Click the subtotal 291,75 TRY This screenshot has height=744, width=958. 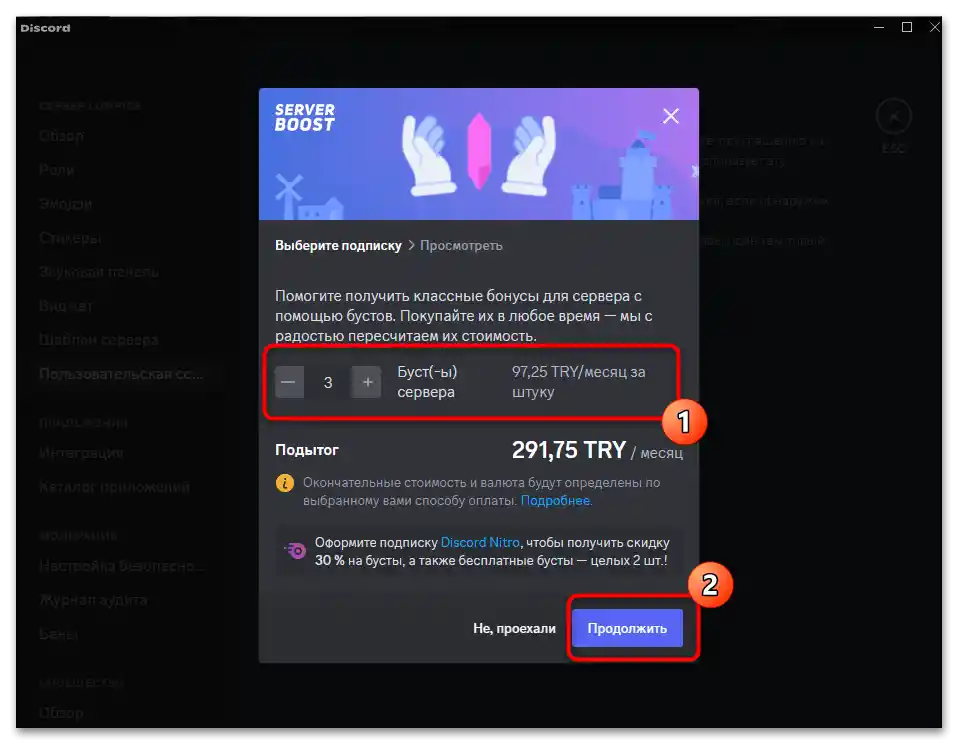coord(569,450)
